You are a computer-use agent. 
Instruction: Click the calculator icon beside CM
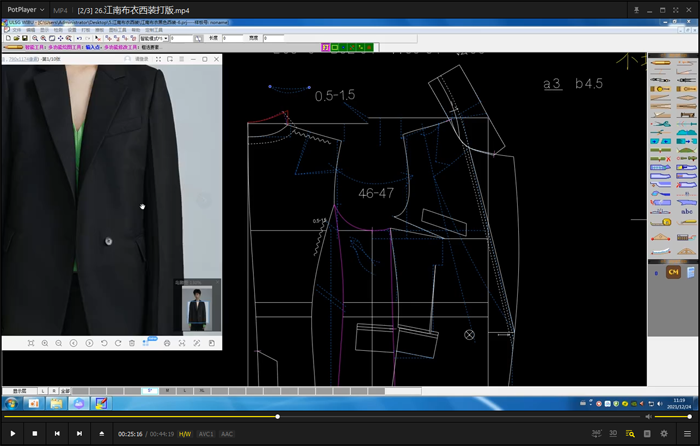tap(691, 272)
